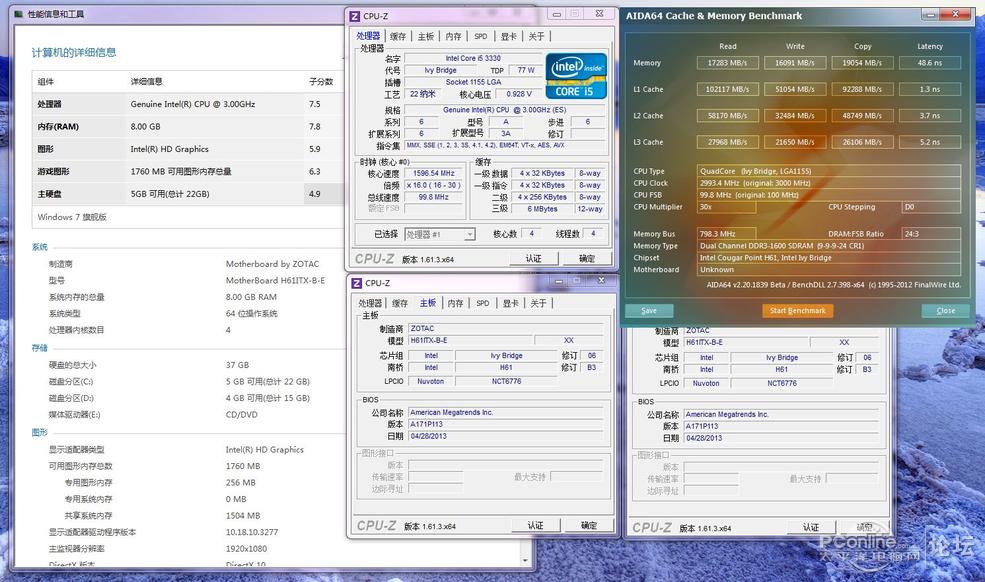Switch to 主板 tab in CPU-Z window with Intel logo

click(x=426, y=36)
